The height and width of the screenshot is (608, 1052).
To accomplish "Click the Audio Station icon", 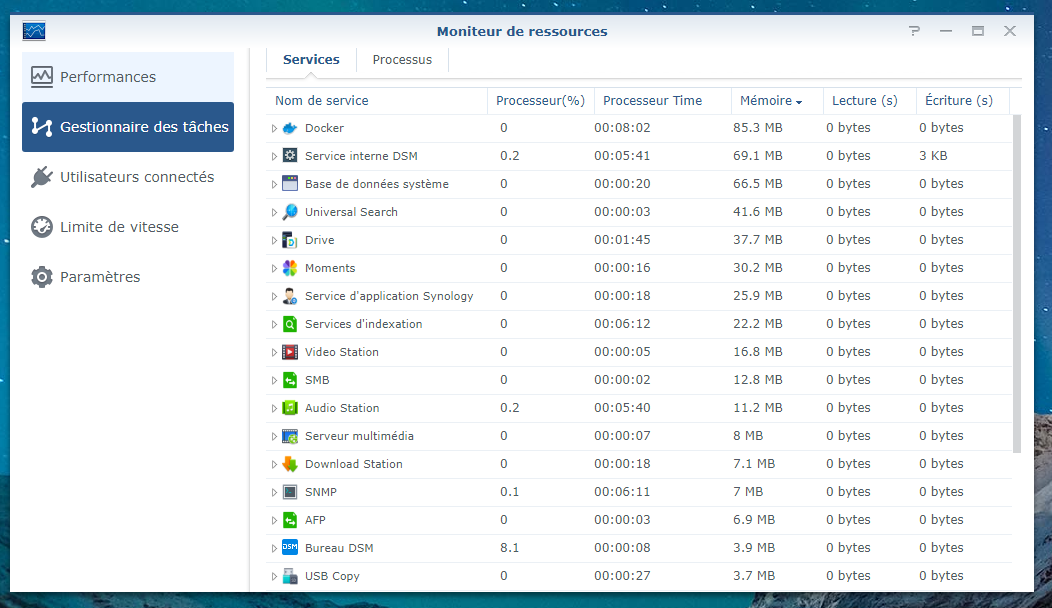I will (290, 408).
